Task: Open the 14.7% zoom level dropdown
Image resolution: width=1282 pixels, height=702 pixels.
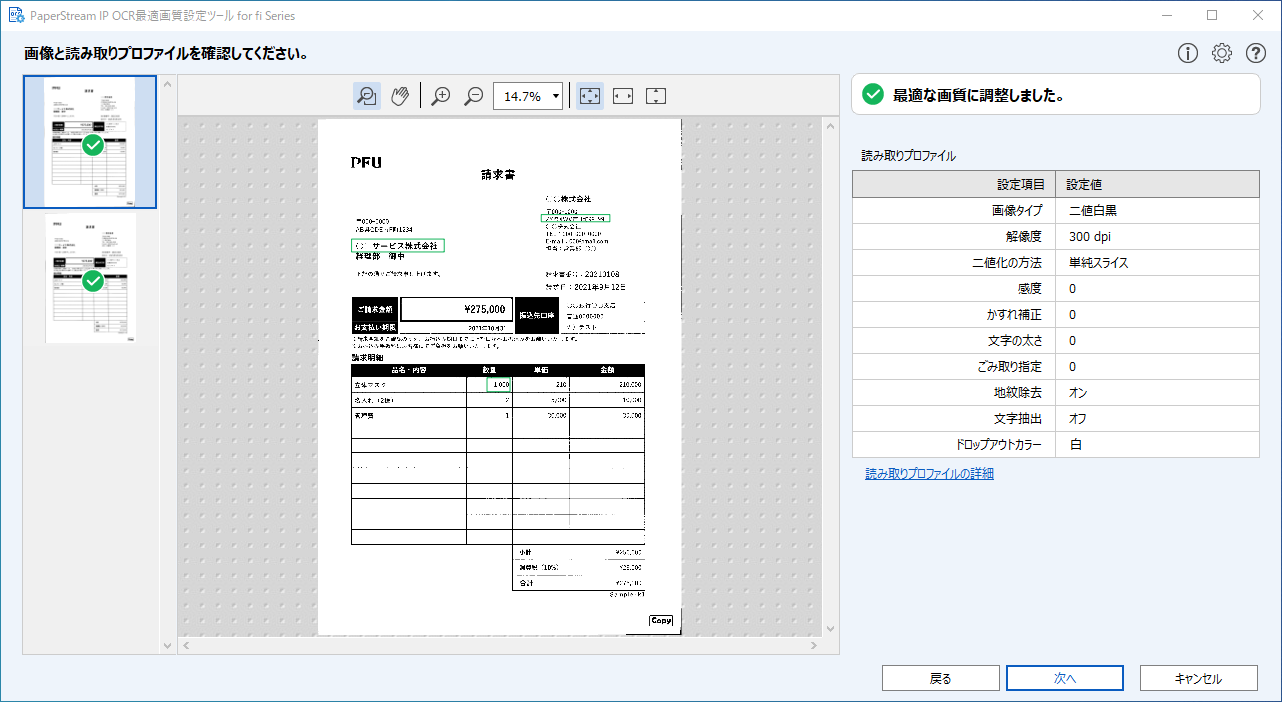Action: (556, 96)
